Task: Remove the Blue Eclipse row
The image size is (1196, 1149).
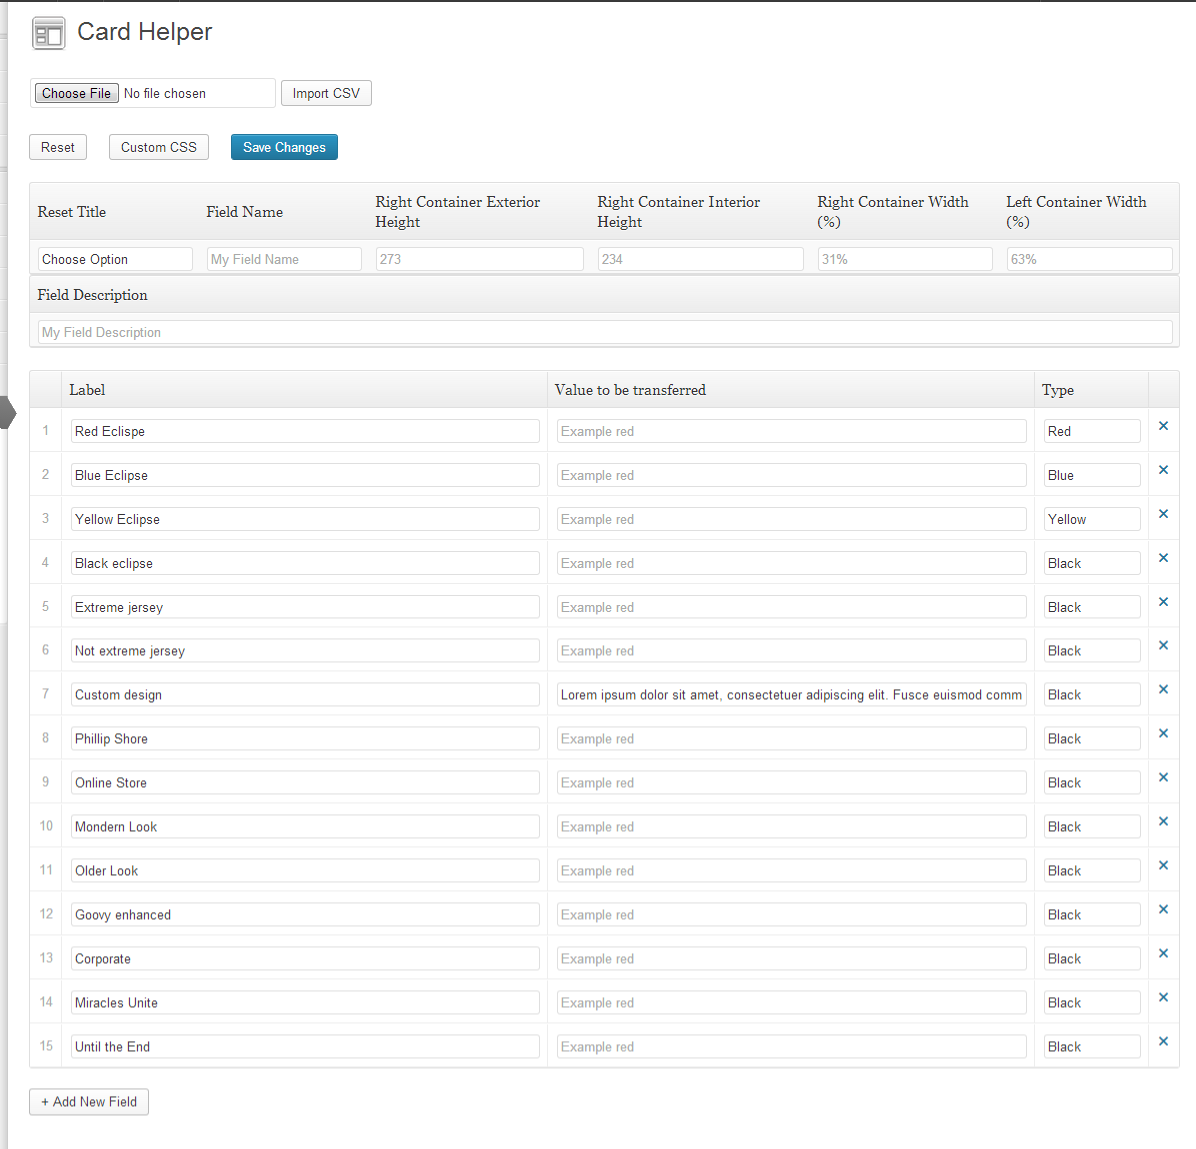Action: [1163, 470]
